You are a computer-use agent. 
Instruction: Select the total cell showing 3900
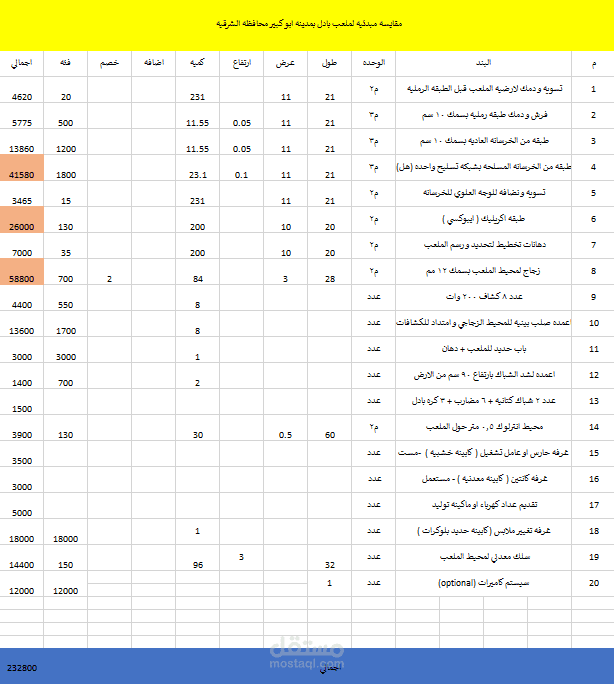(x=22, y=428)
